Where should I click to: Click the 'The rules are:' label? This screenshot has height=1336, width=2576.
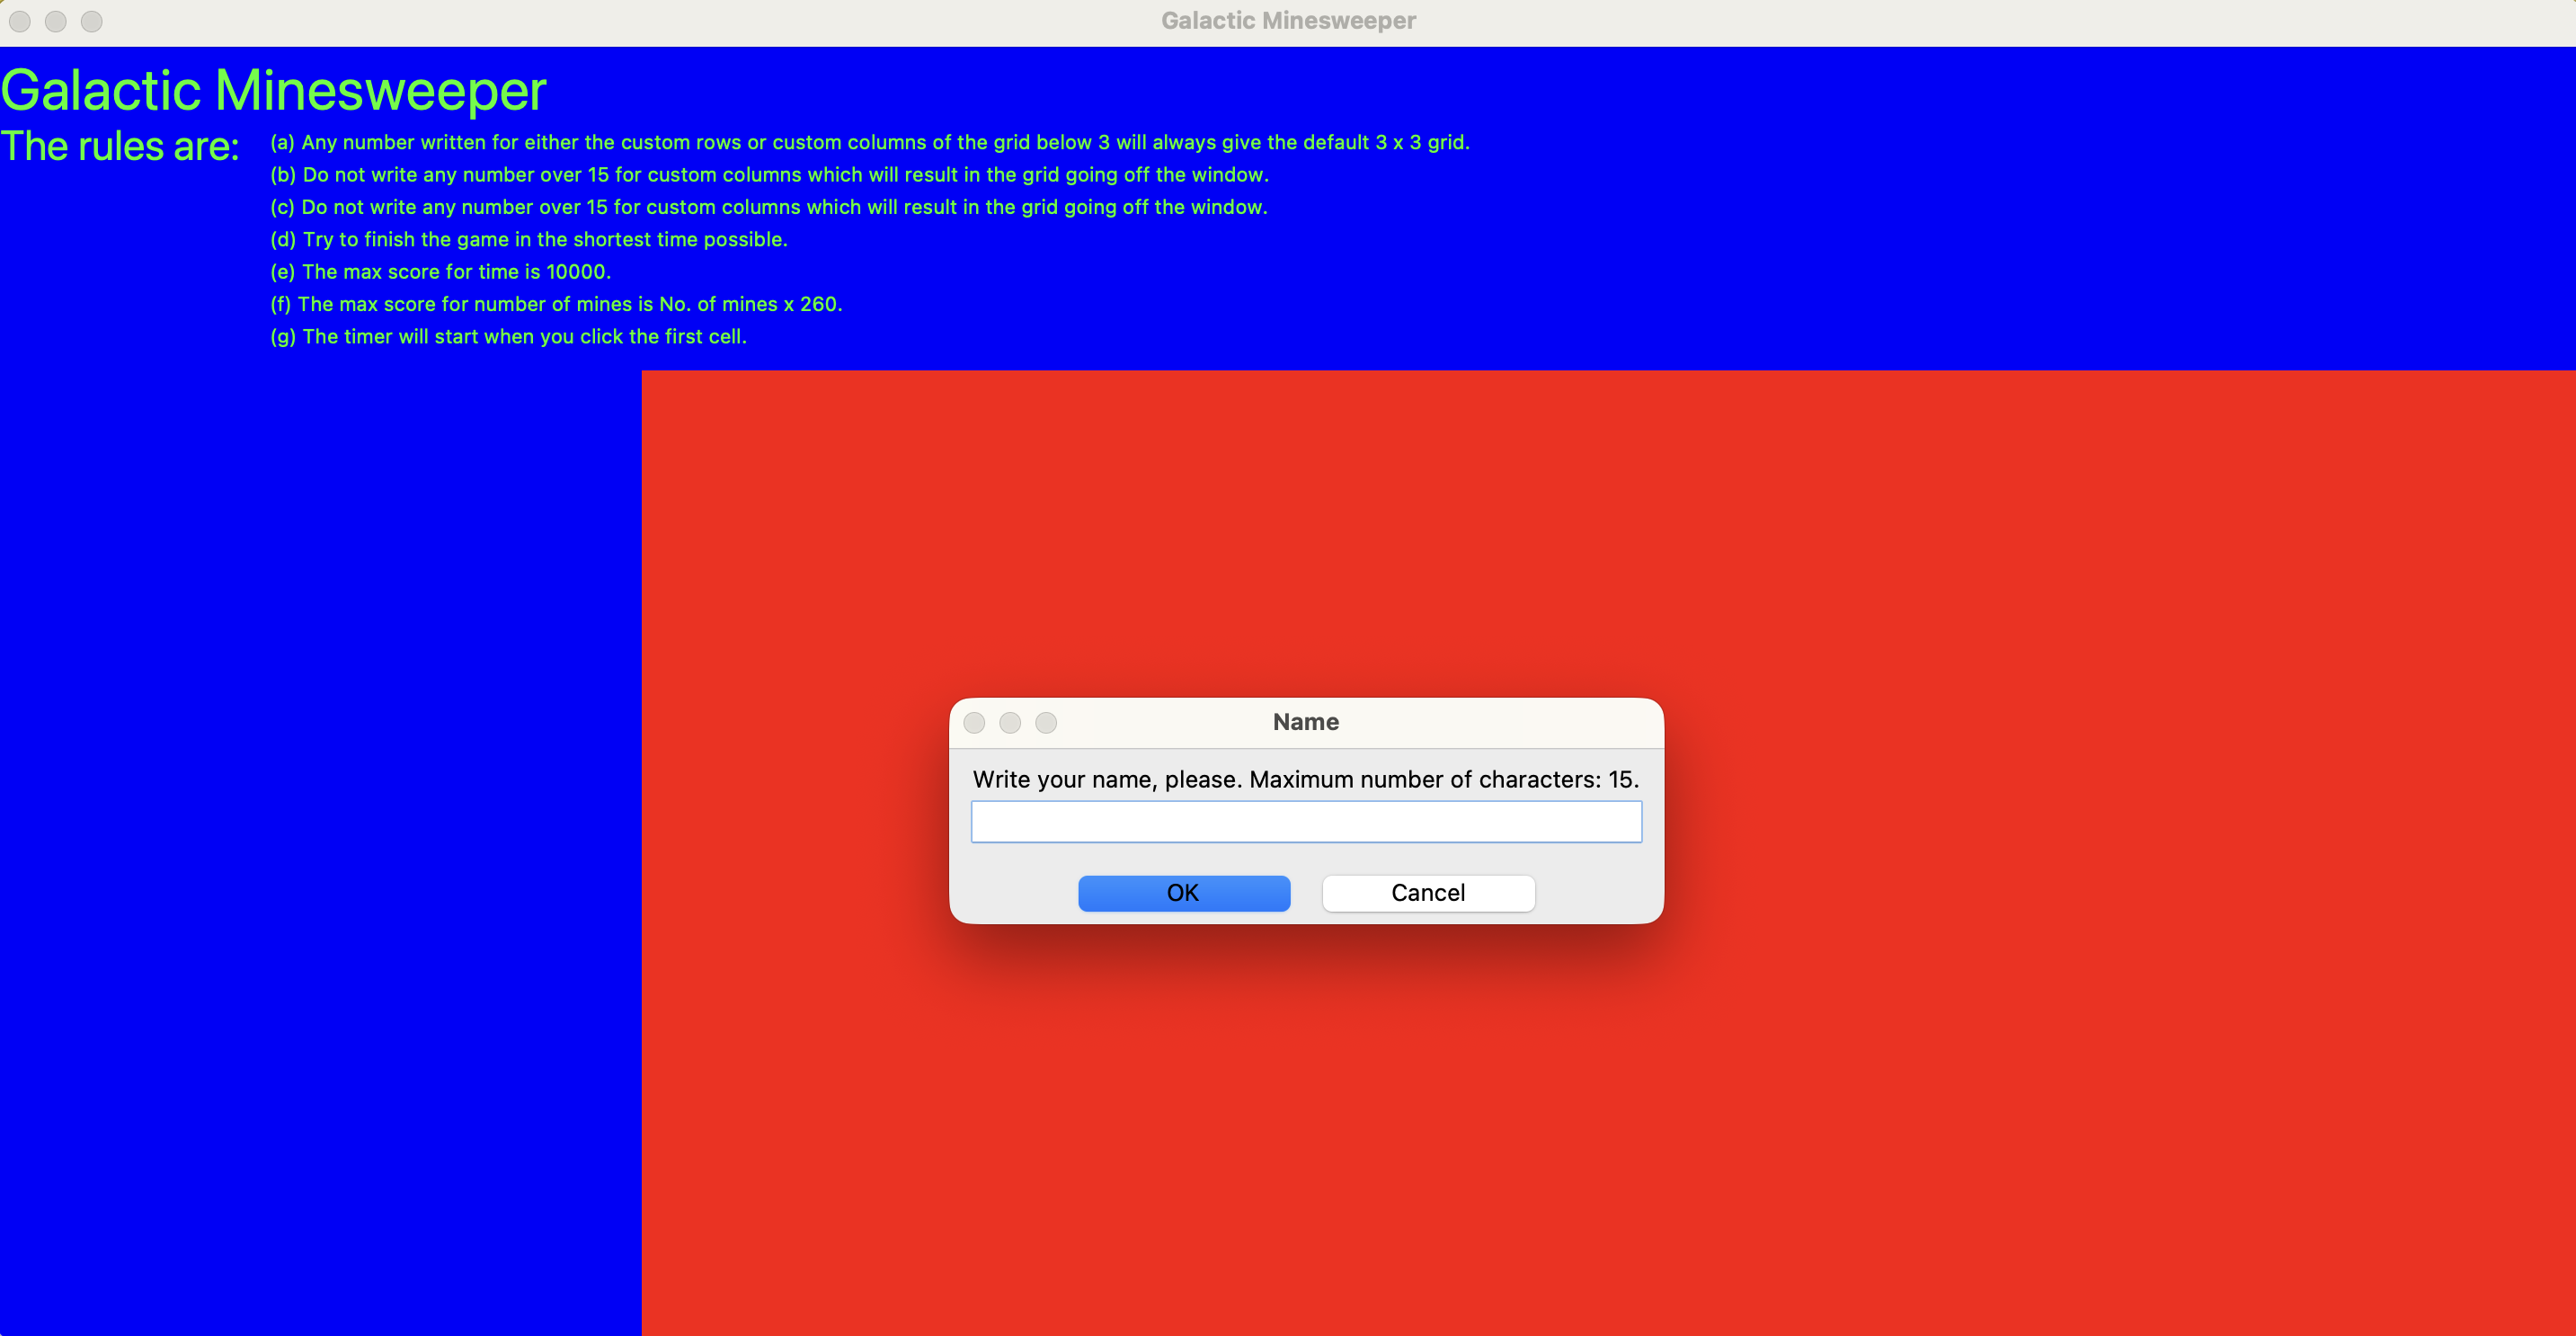pyautogui.click(x=120, y=147)
